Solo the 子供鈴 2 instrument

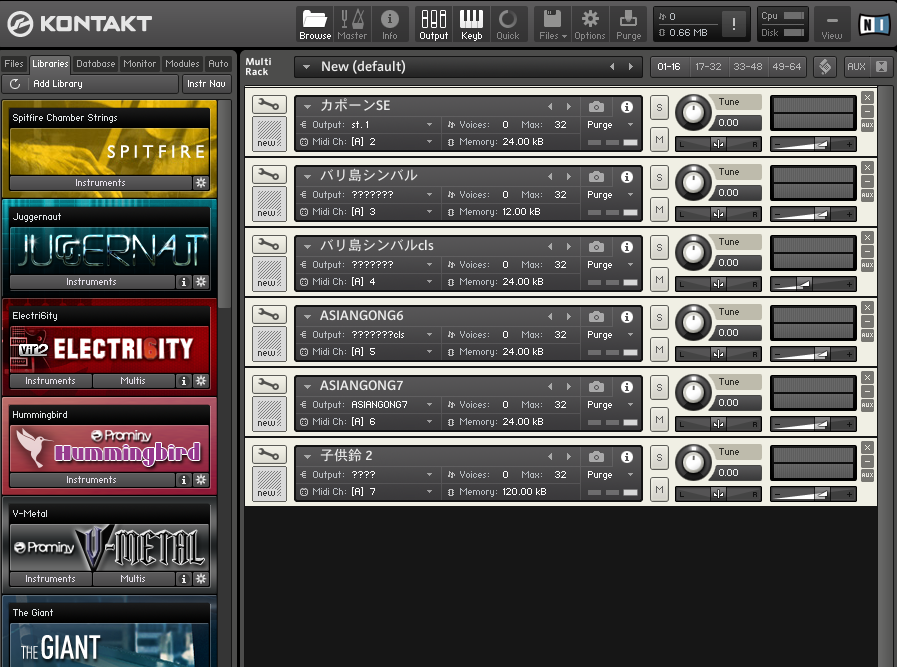659,458
